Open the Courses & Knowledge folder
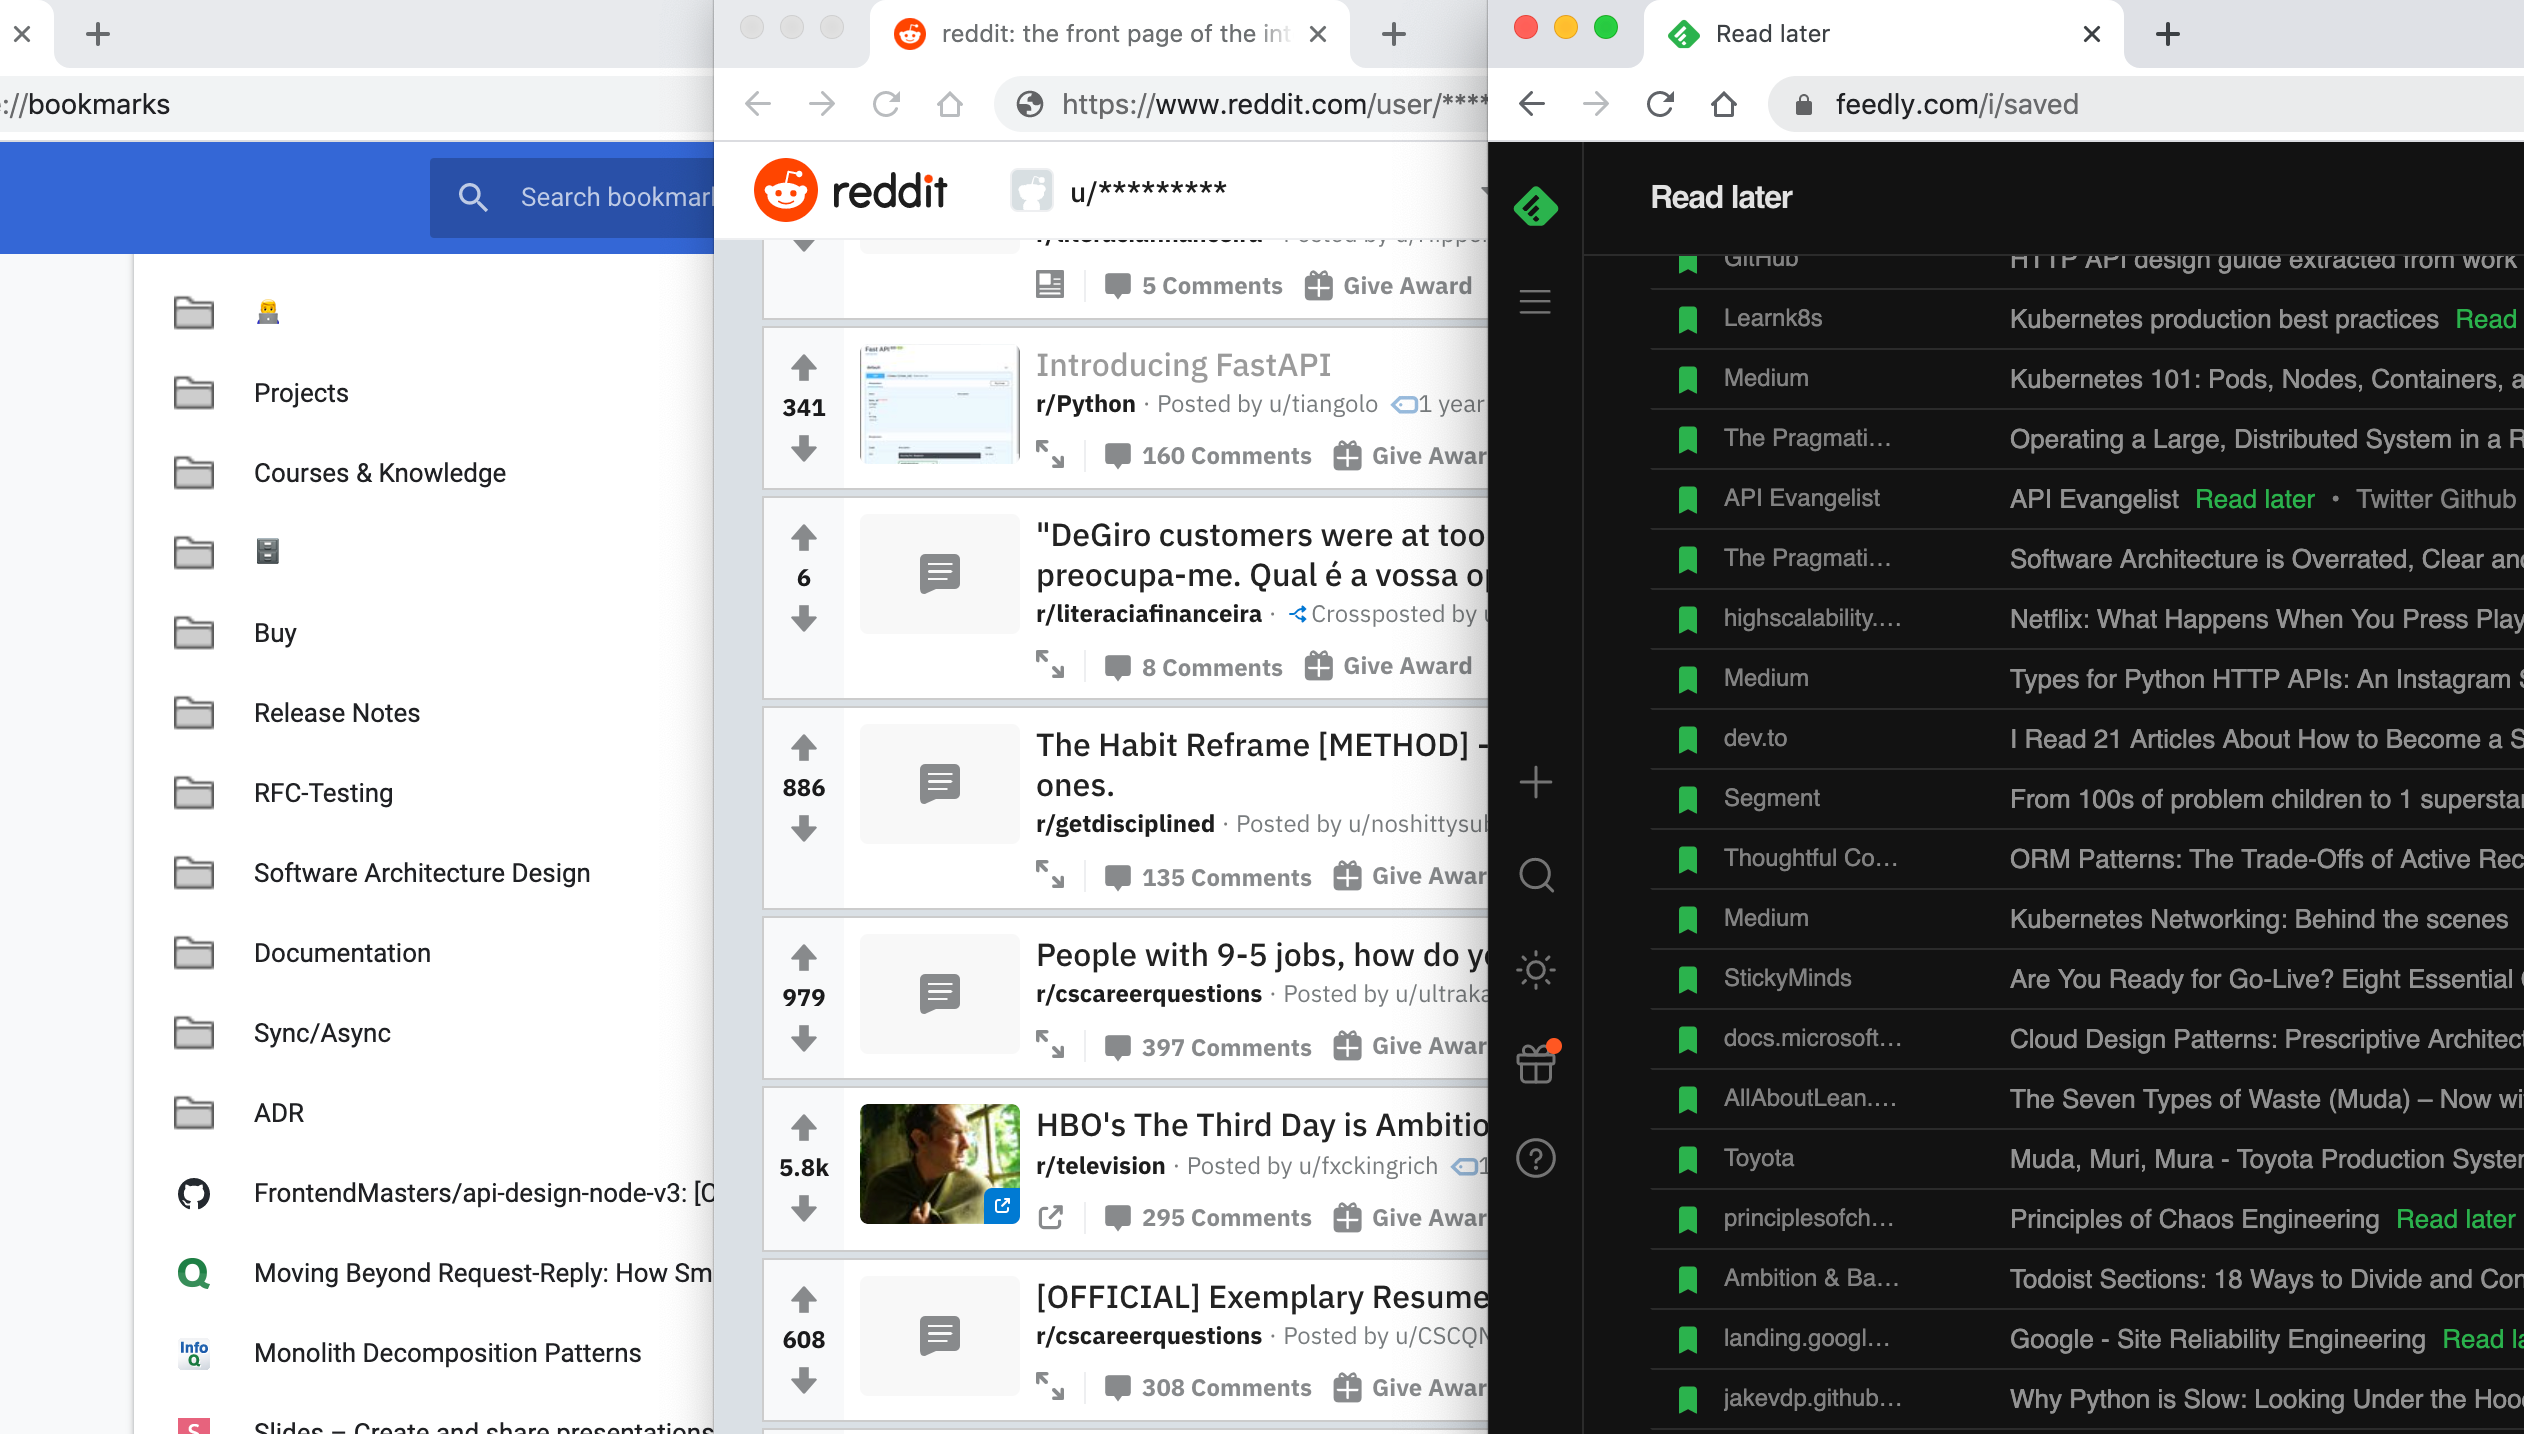The width and height of the screenshot is (2524, 1434). tap(380, 473)
